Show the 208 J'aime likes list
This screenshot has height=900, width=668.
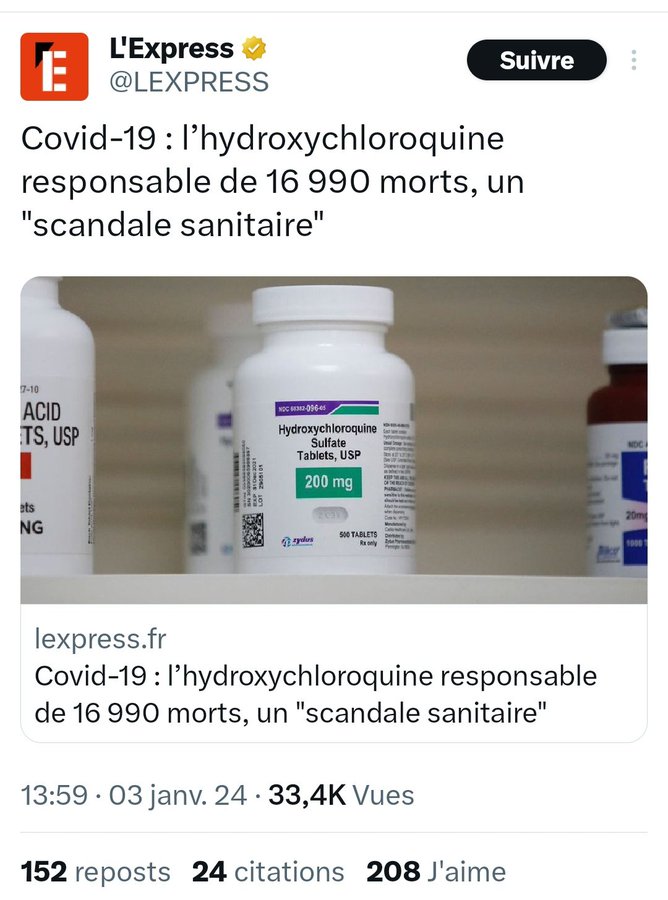pos(436,872)
